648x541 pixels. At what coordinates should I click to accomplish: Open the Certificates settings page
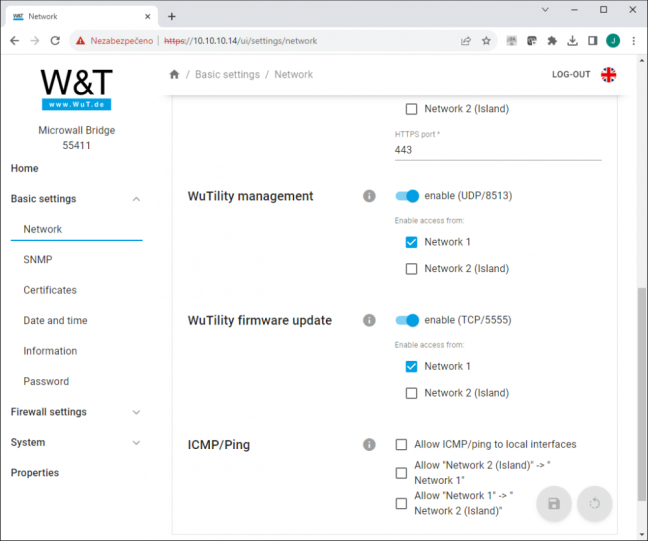[x=50, y=290]
